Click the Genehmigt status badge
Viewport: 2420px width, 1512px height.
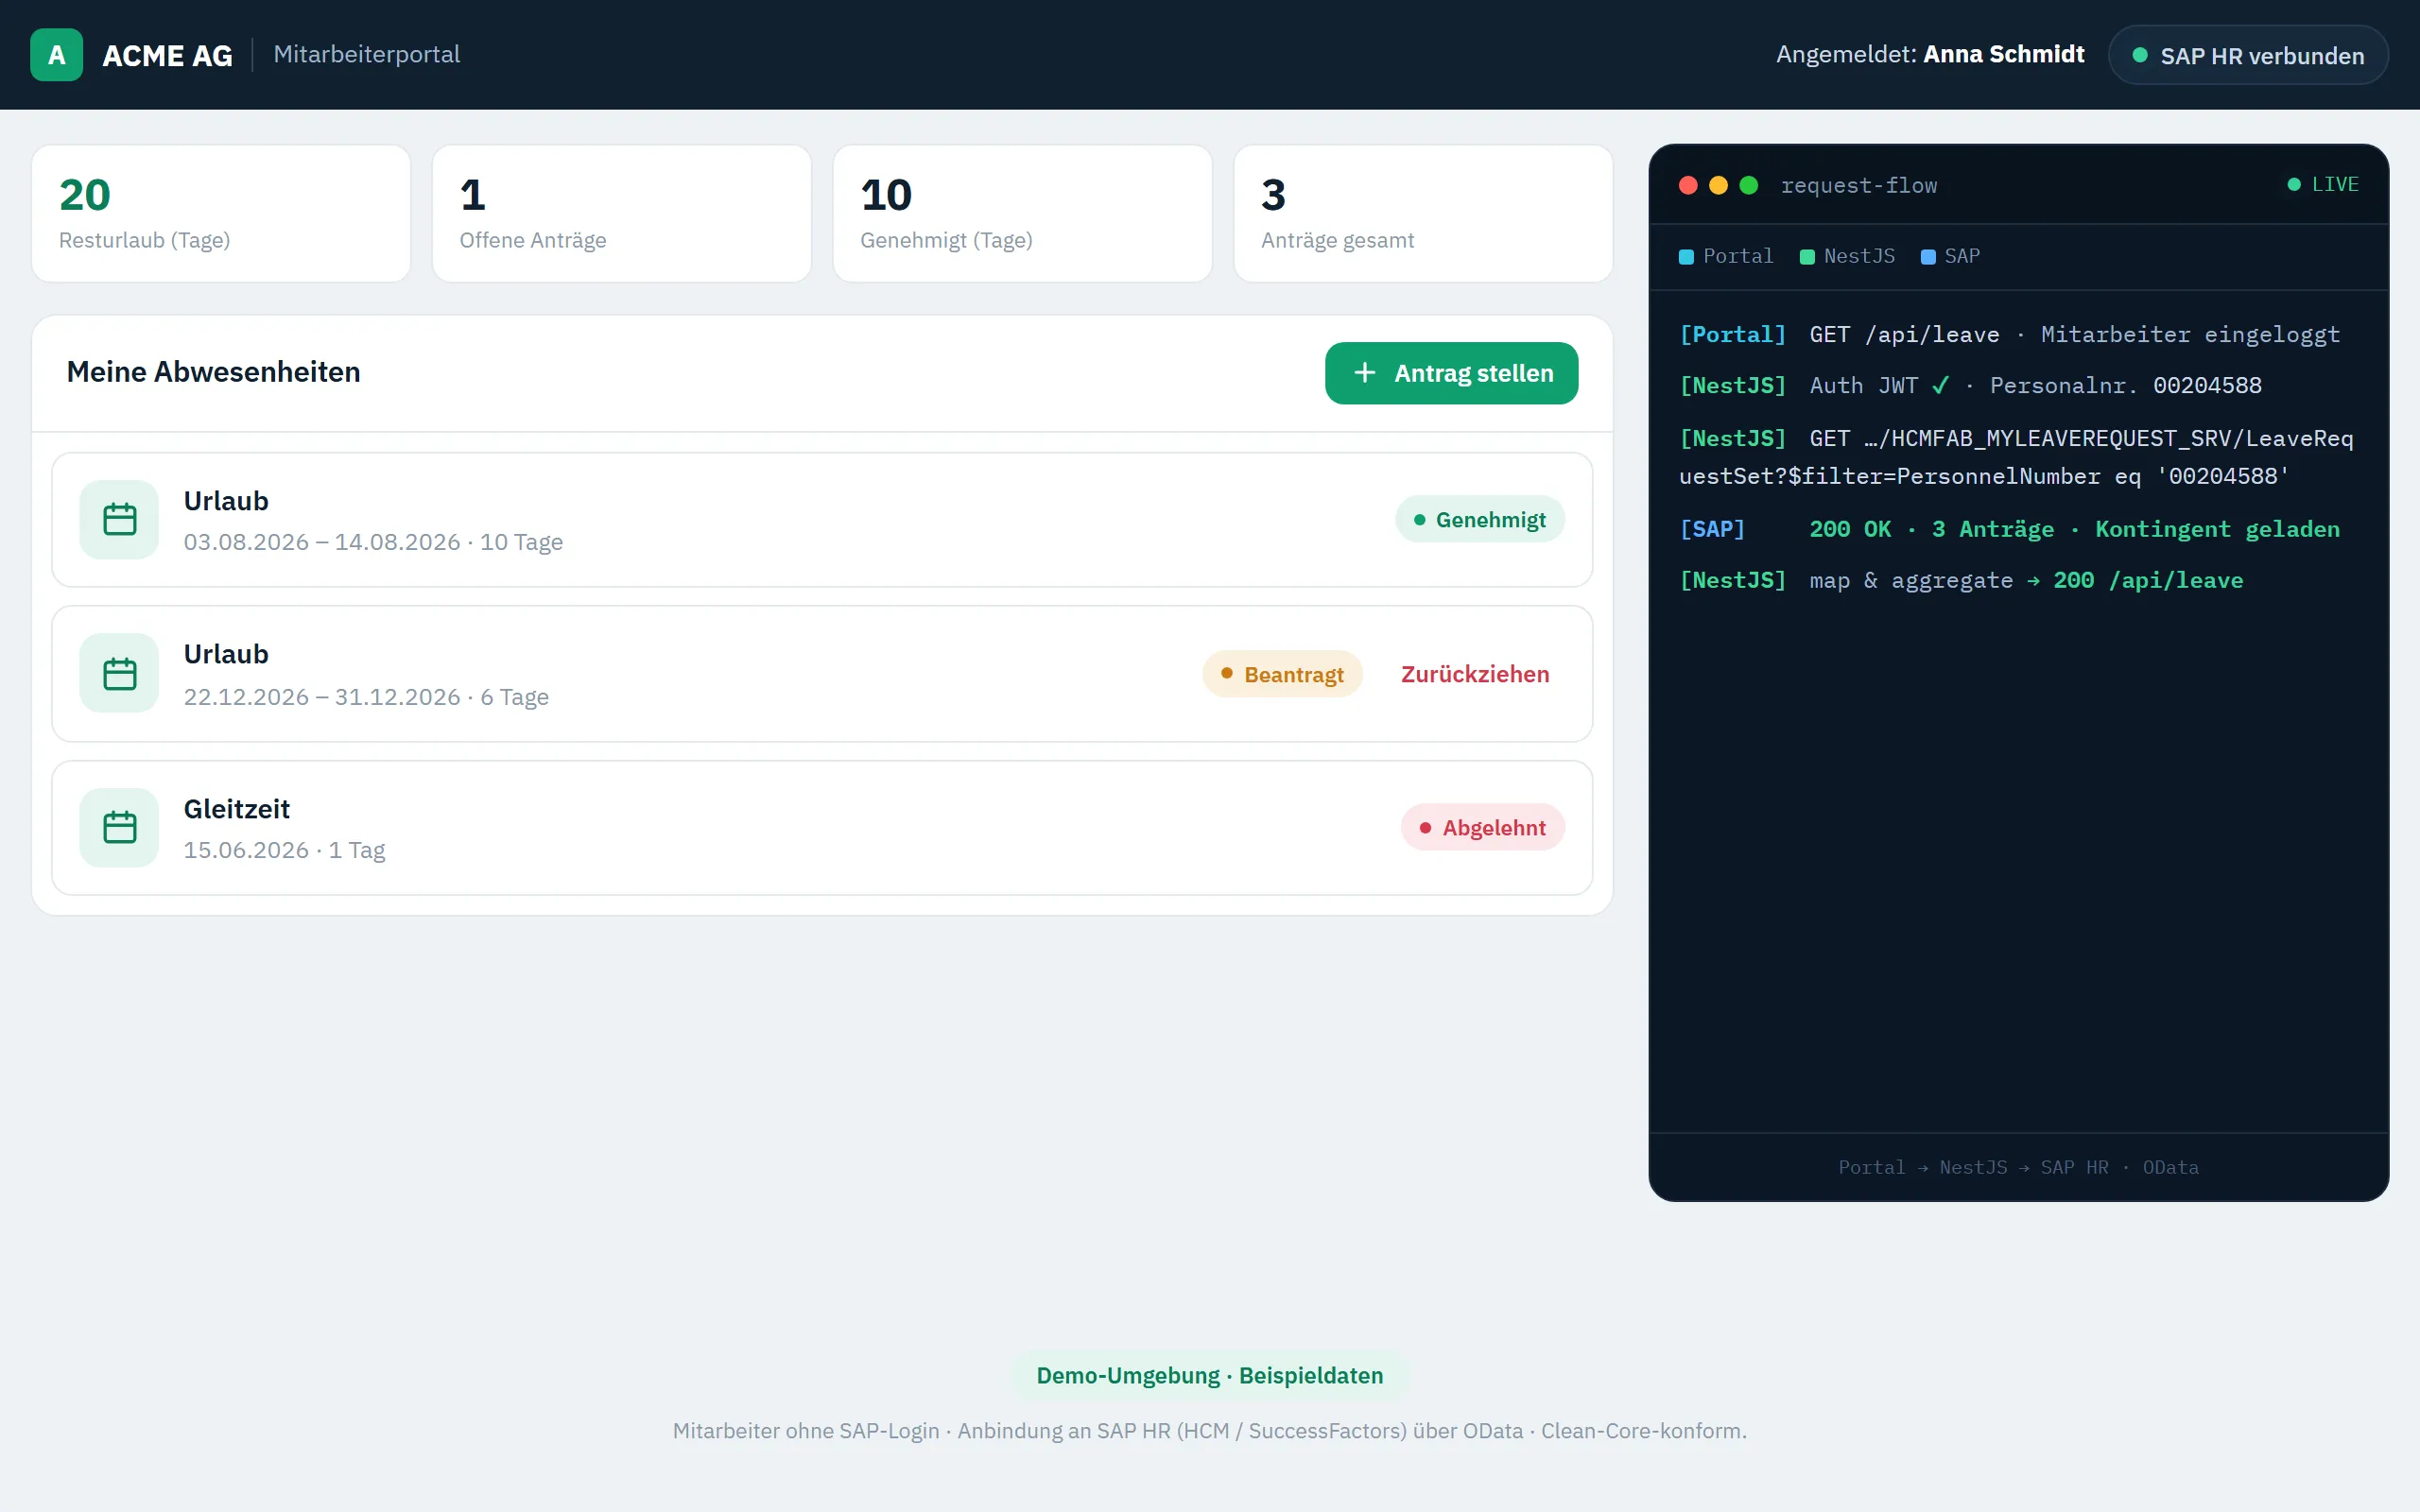1479,519
